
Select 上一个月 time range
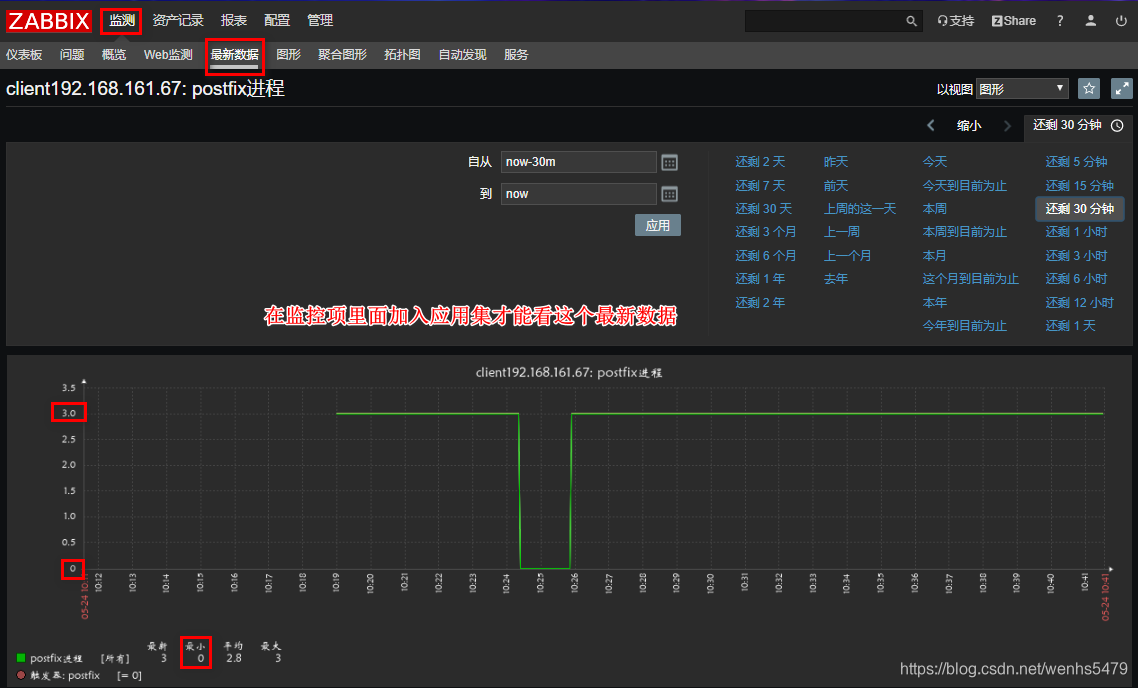tap(848, 255)
